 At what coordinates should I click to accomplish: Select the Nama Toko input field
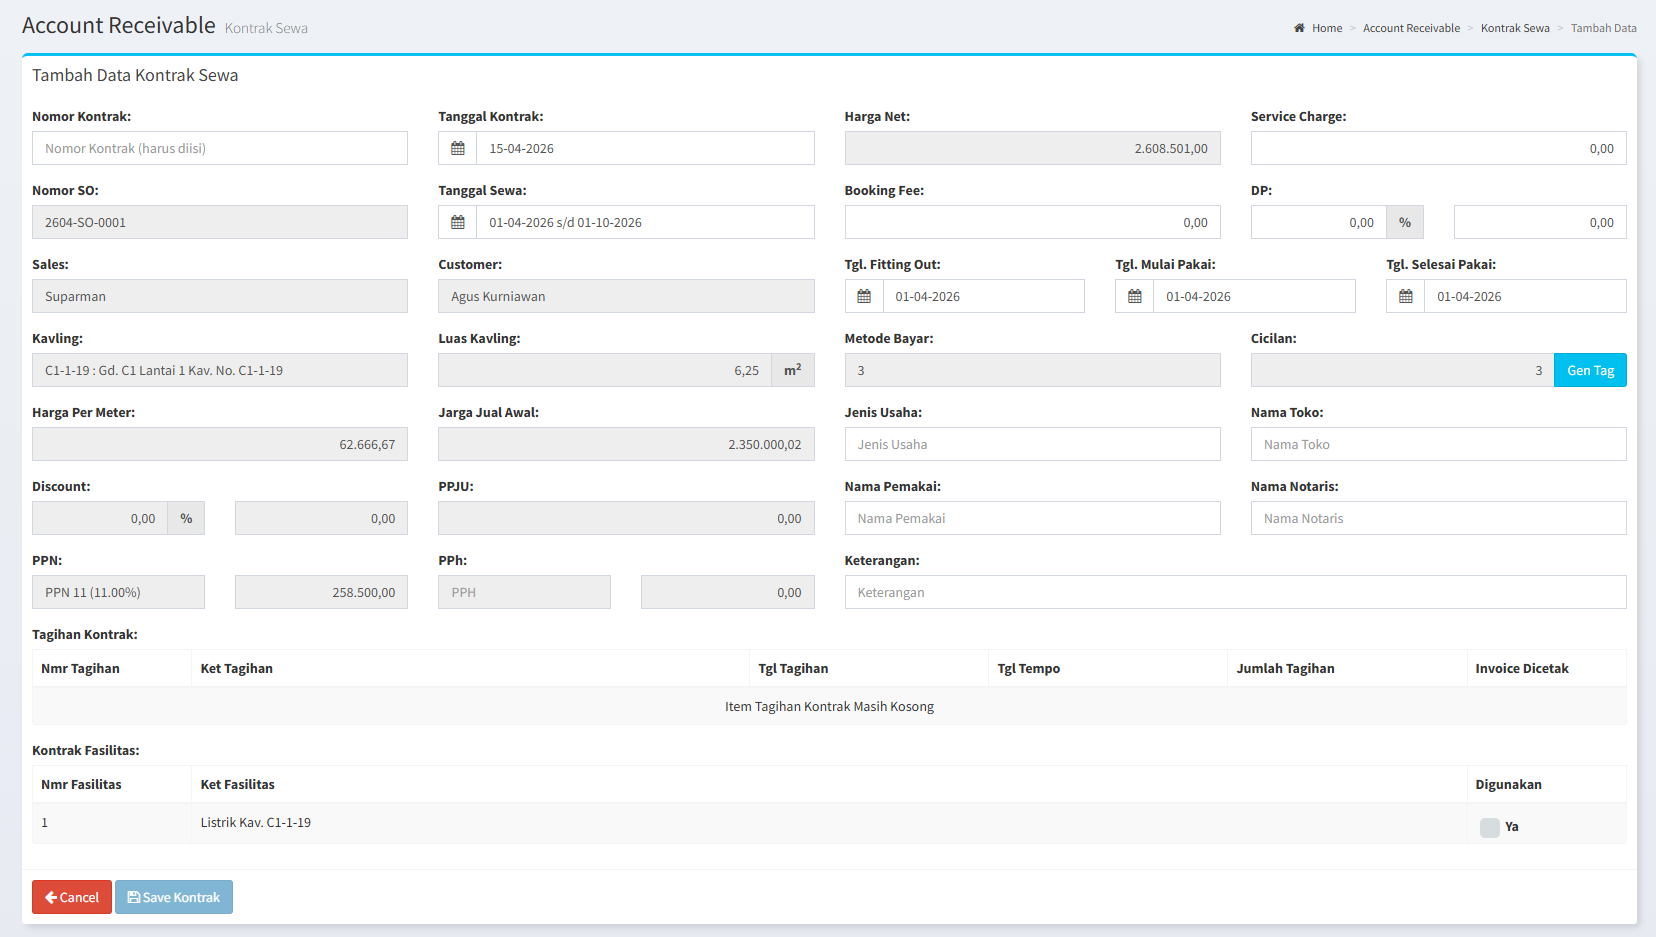coord(1438,444)
